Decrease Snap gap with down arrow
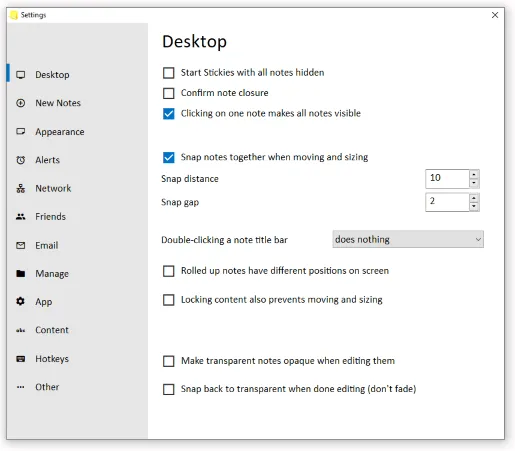 pyautogui.click(x=474, y=207)
